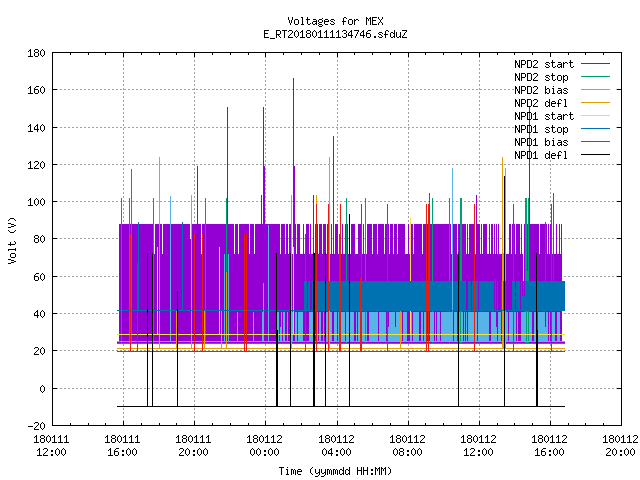This screenshot has width=640, height=480.
Task: Click the "180112 12:00" x-axis tick label
Action: pos(478,446)
